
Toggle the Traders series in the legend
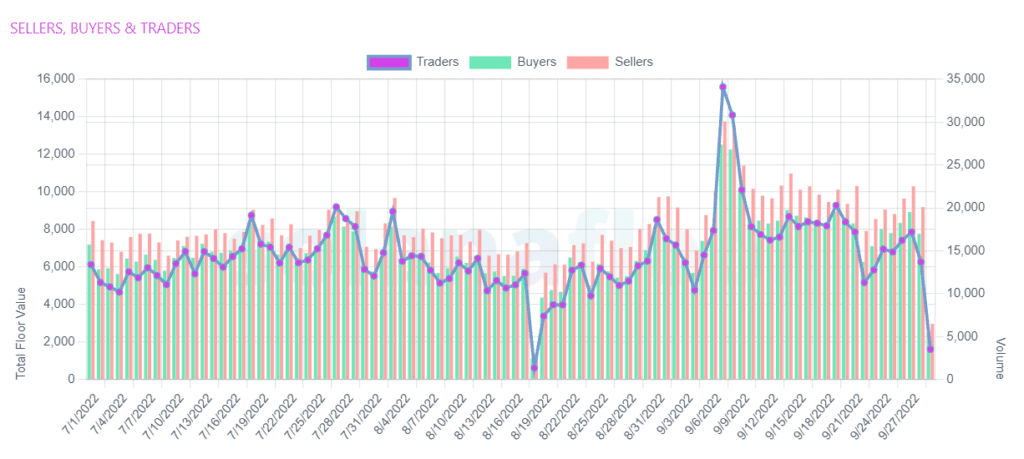pos(437,62)
